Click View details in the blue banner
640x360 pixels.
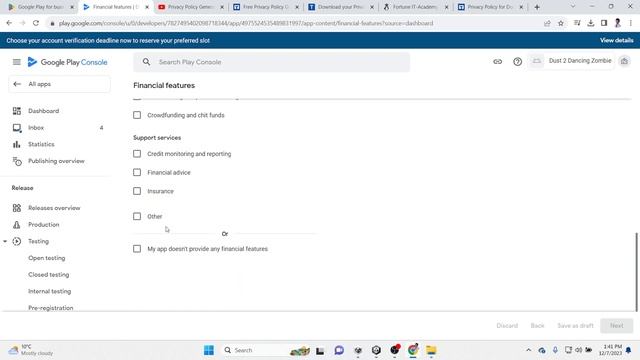pyautogui.click(x=616, y=40)
